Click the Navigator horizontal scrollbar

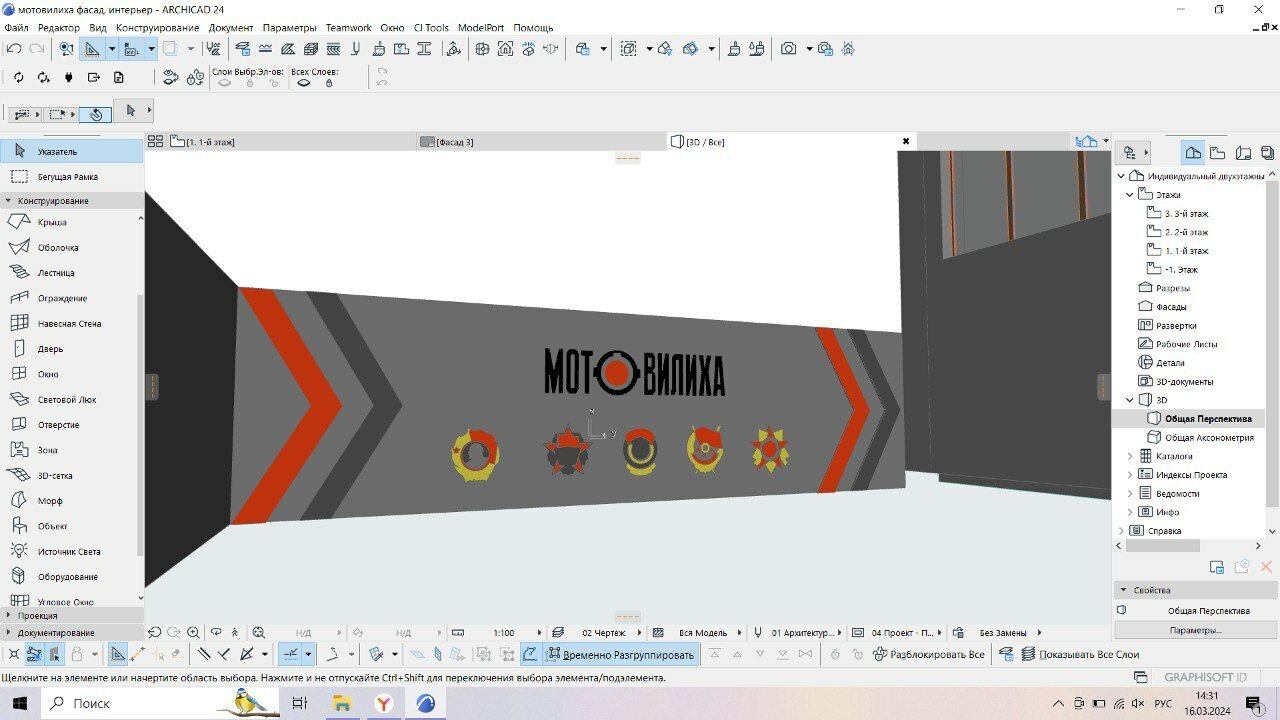(1162, 546)
